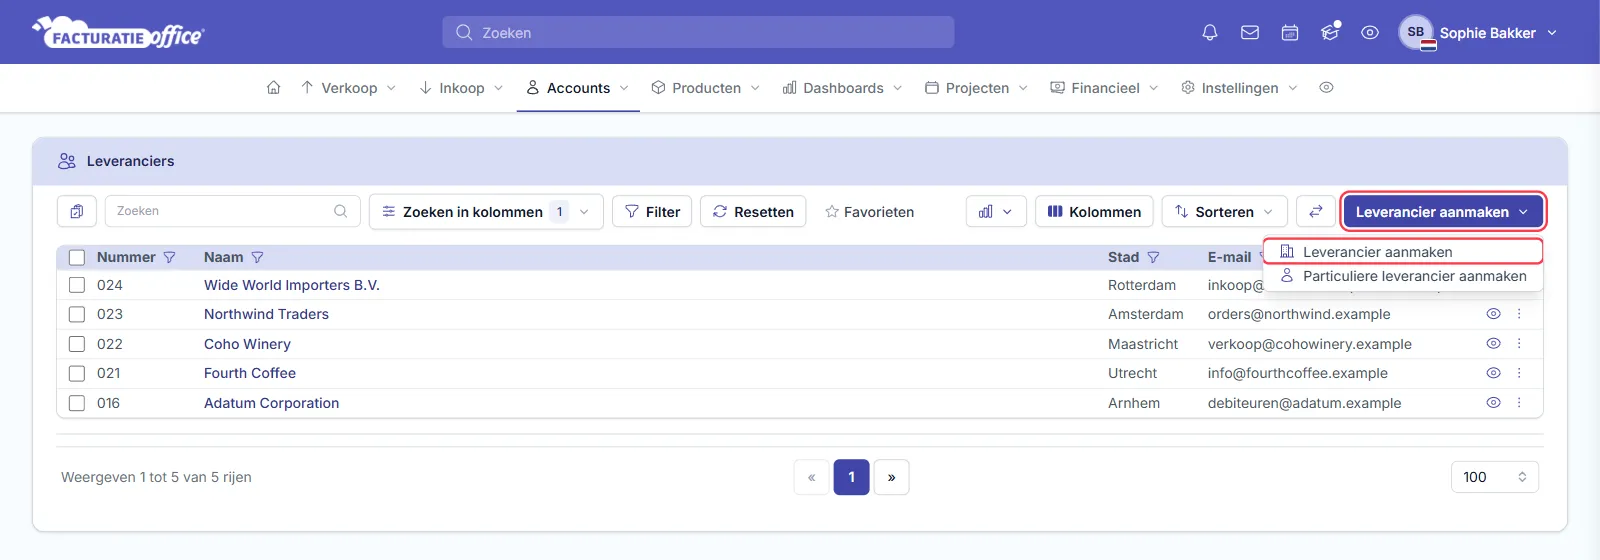Open more options for Fourth Coffee row
The image size is (1600, 560).
pyautogui.click(x=1519, y=373)
